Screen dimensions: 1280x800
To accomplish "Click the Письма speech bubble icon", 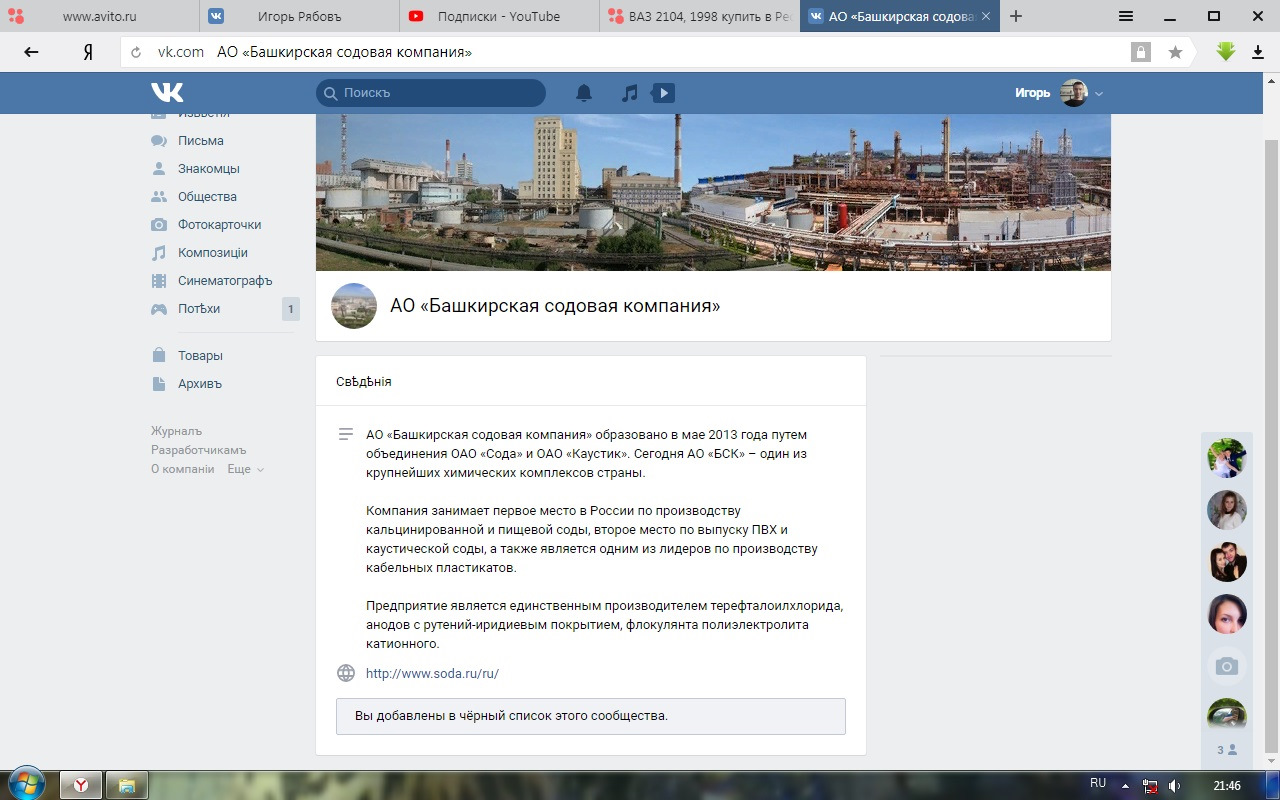I will [159, 141].
